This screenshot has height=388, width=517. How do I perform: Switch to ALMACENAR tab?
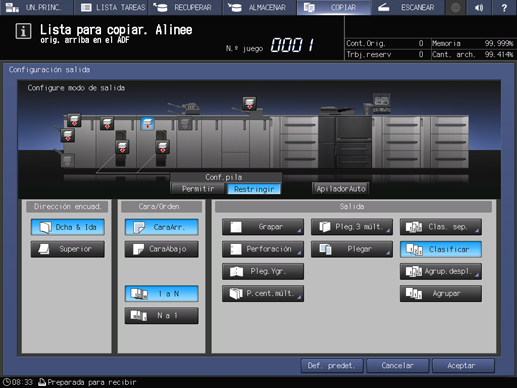[260, 7]
